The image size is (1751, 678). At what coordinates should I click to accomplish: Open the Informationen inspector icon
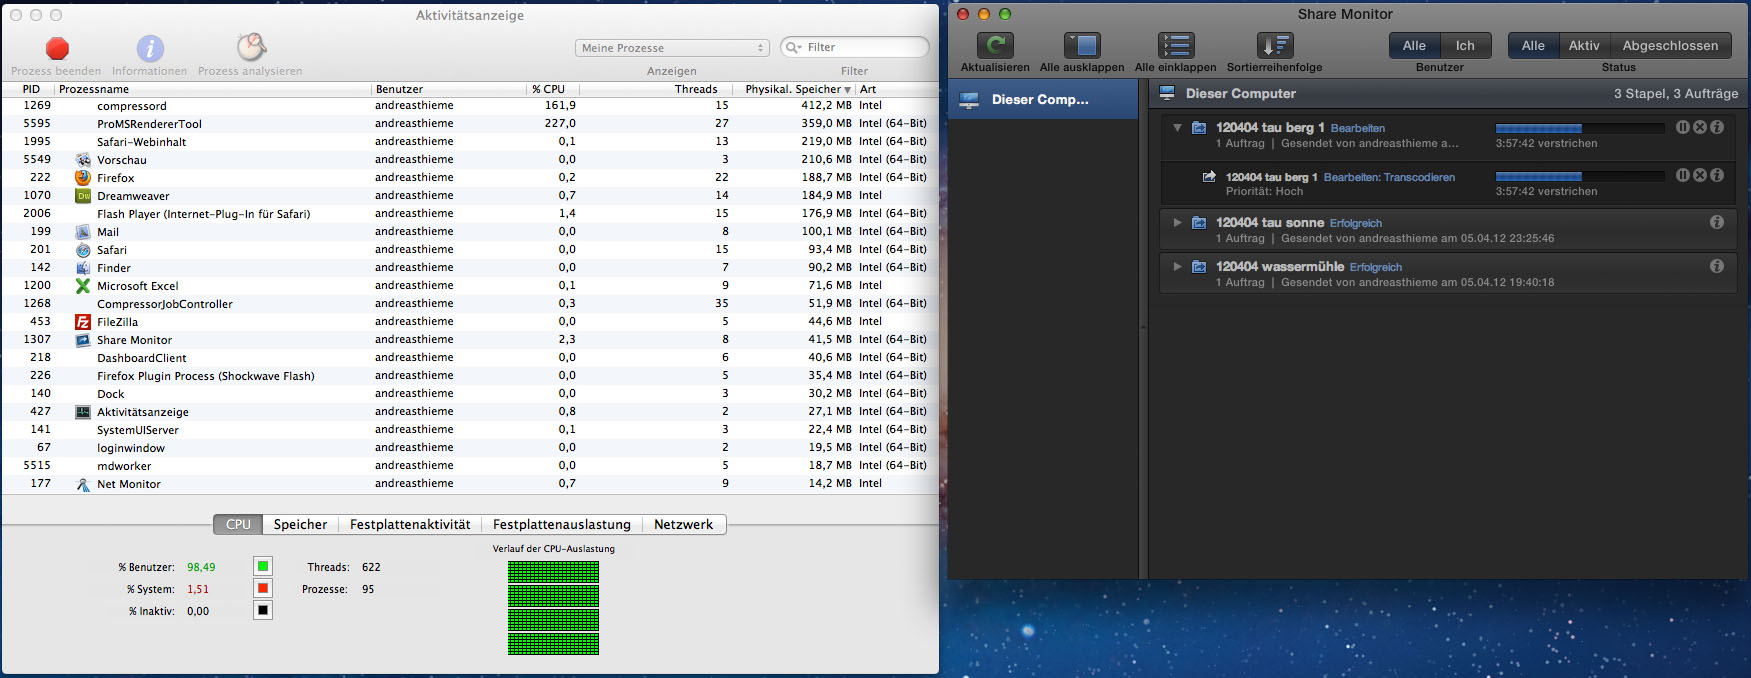[150, 48]
